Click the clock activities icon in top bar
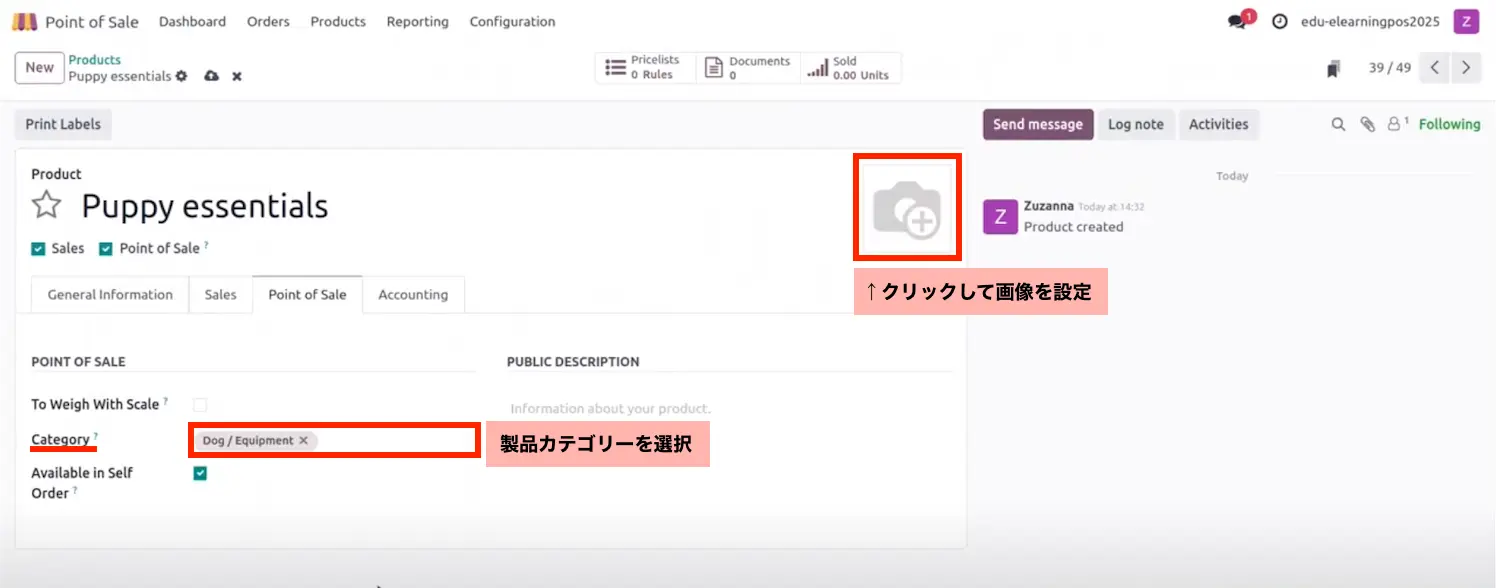Screen dimensions: 1496x588 [1279, 22]
